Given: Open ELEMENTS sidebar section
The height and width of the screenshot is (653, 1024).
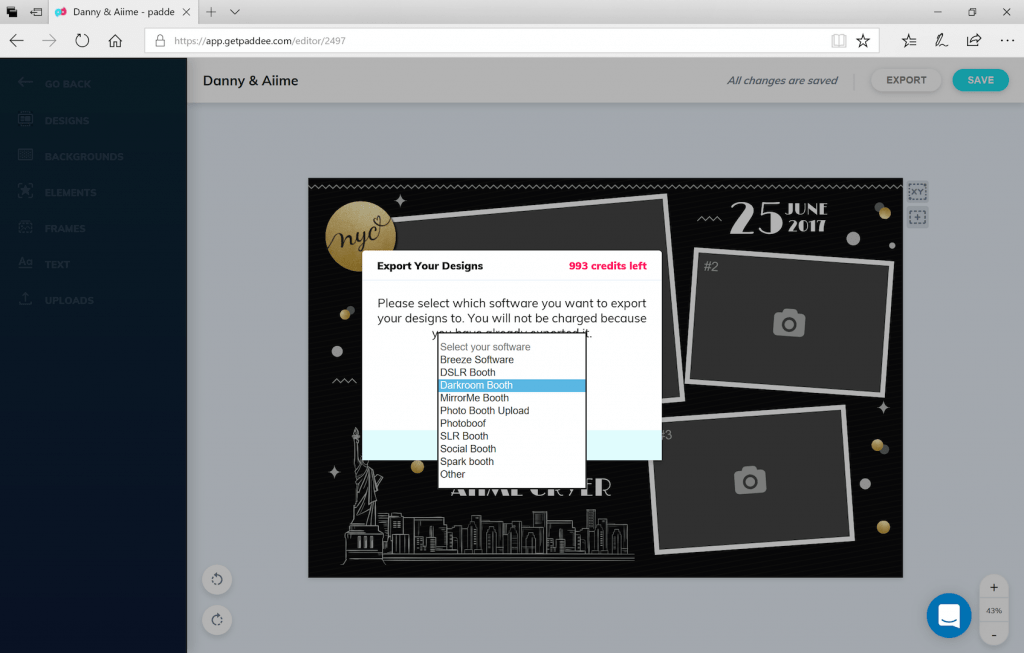Looking at the screenshot, I should coord(57,192).
